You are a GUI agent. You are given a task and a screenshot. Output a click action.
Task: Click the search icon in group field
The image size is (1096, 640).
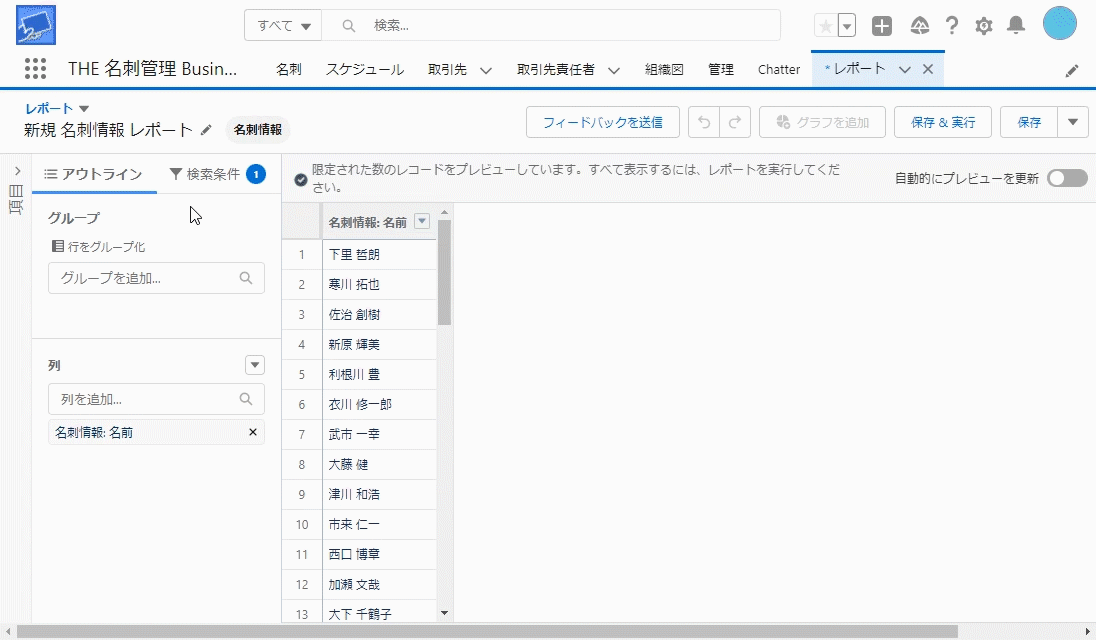pyautogui.click(x=246, y=278)
